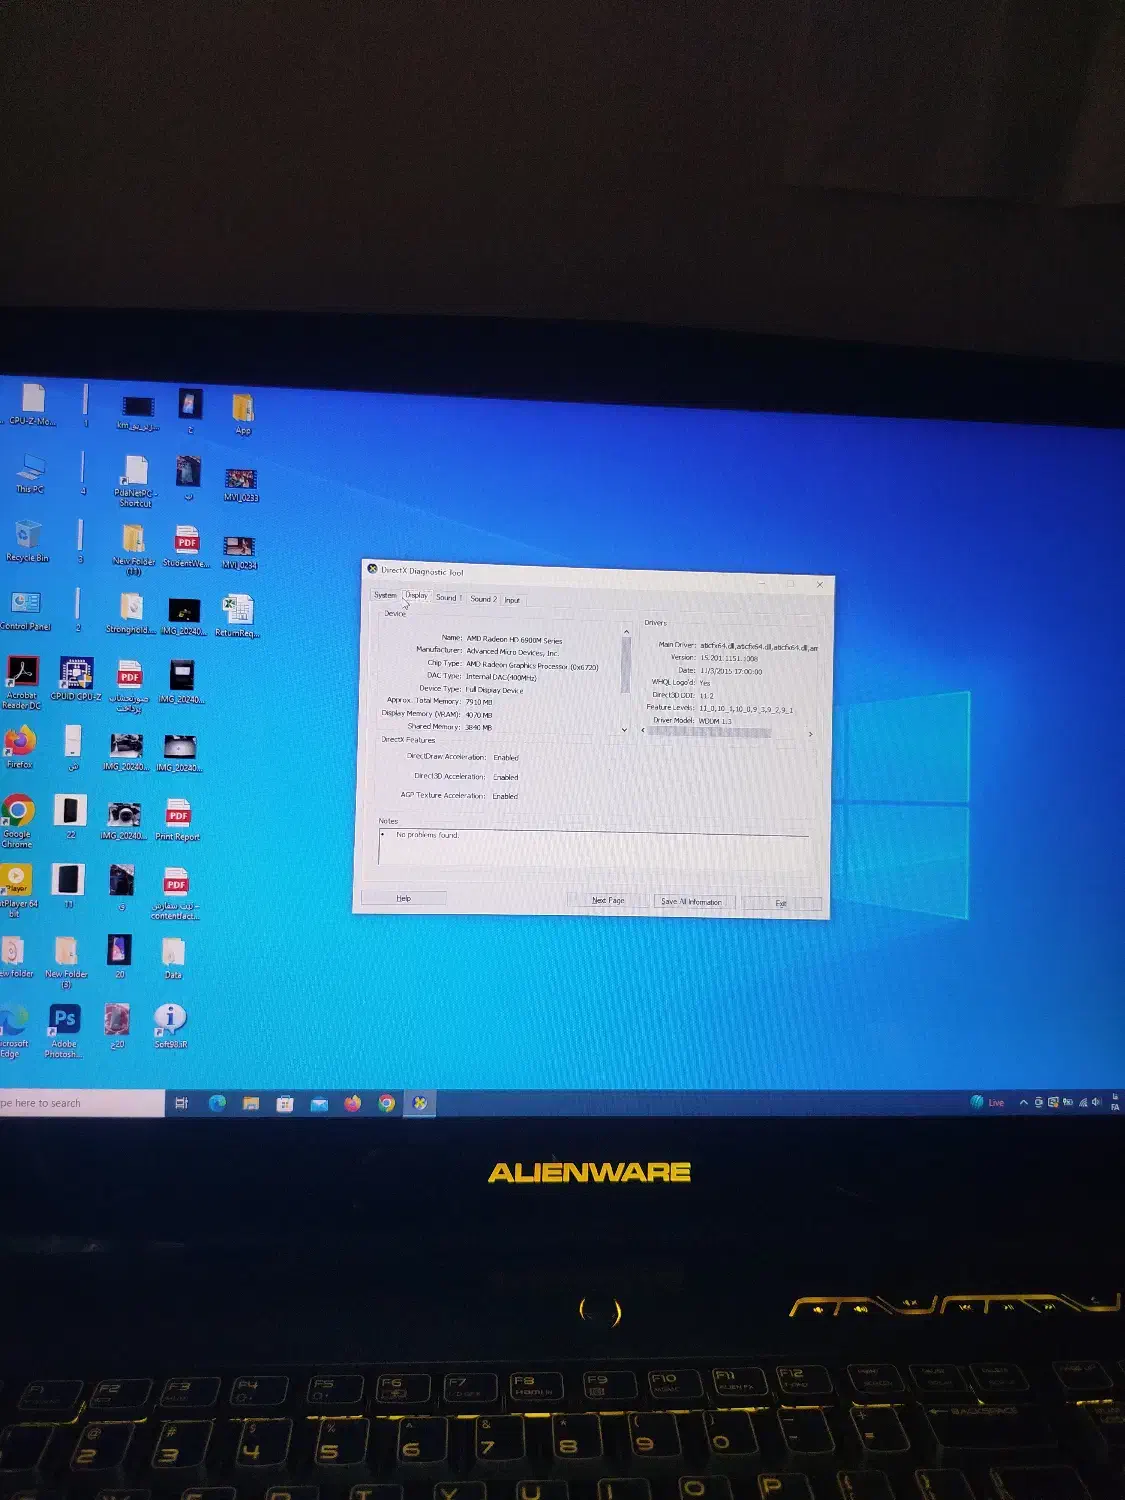Open the Control Panel desktop icon
Viewport: 1125px width, 1500px height.
[25, 604]
